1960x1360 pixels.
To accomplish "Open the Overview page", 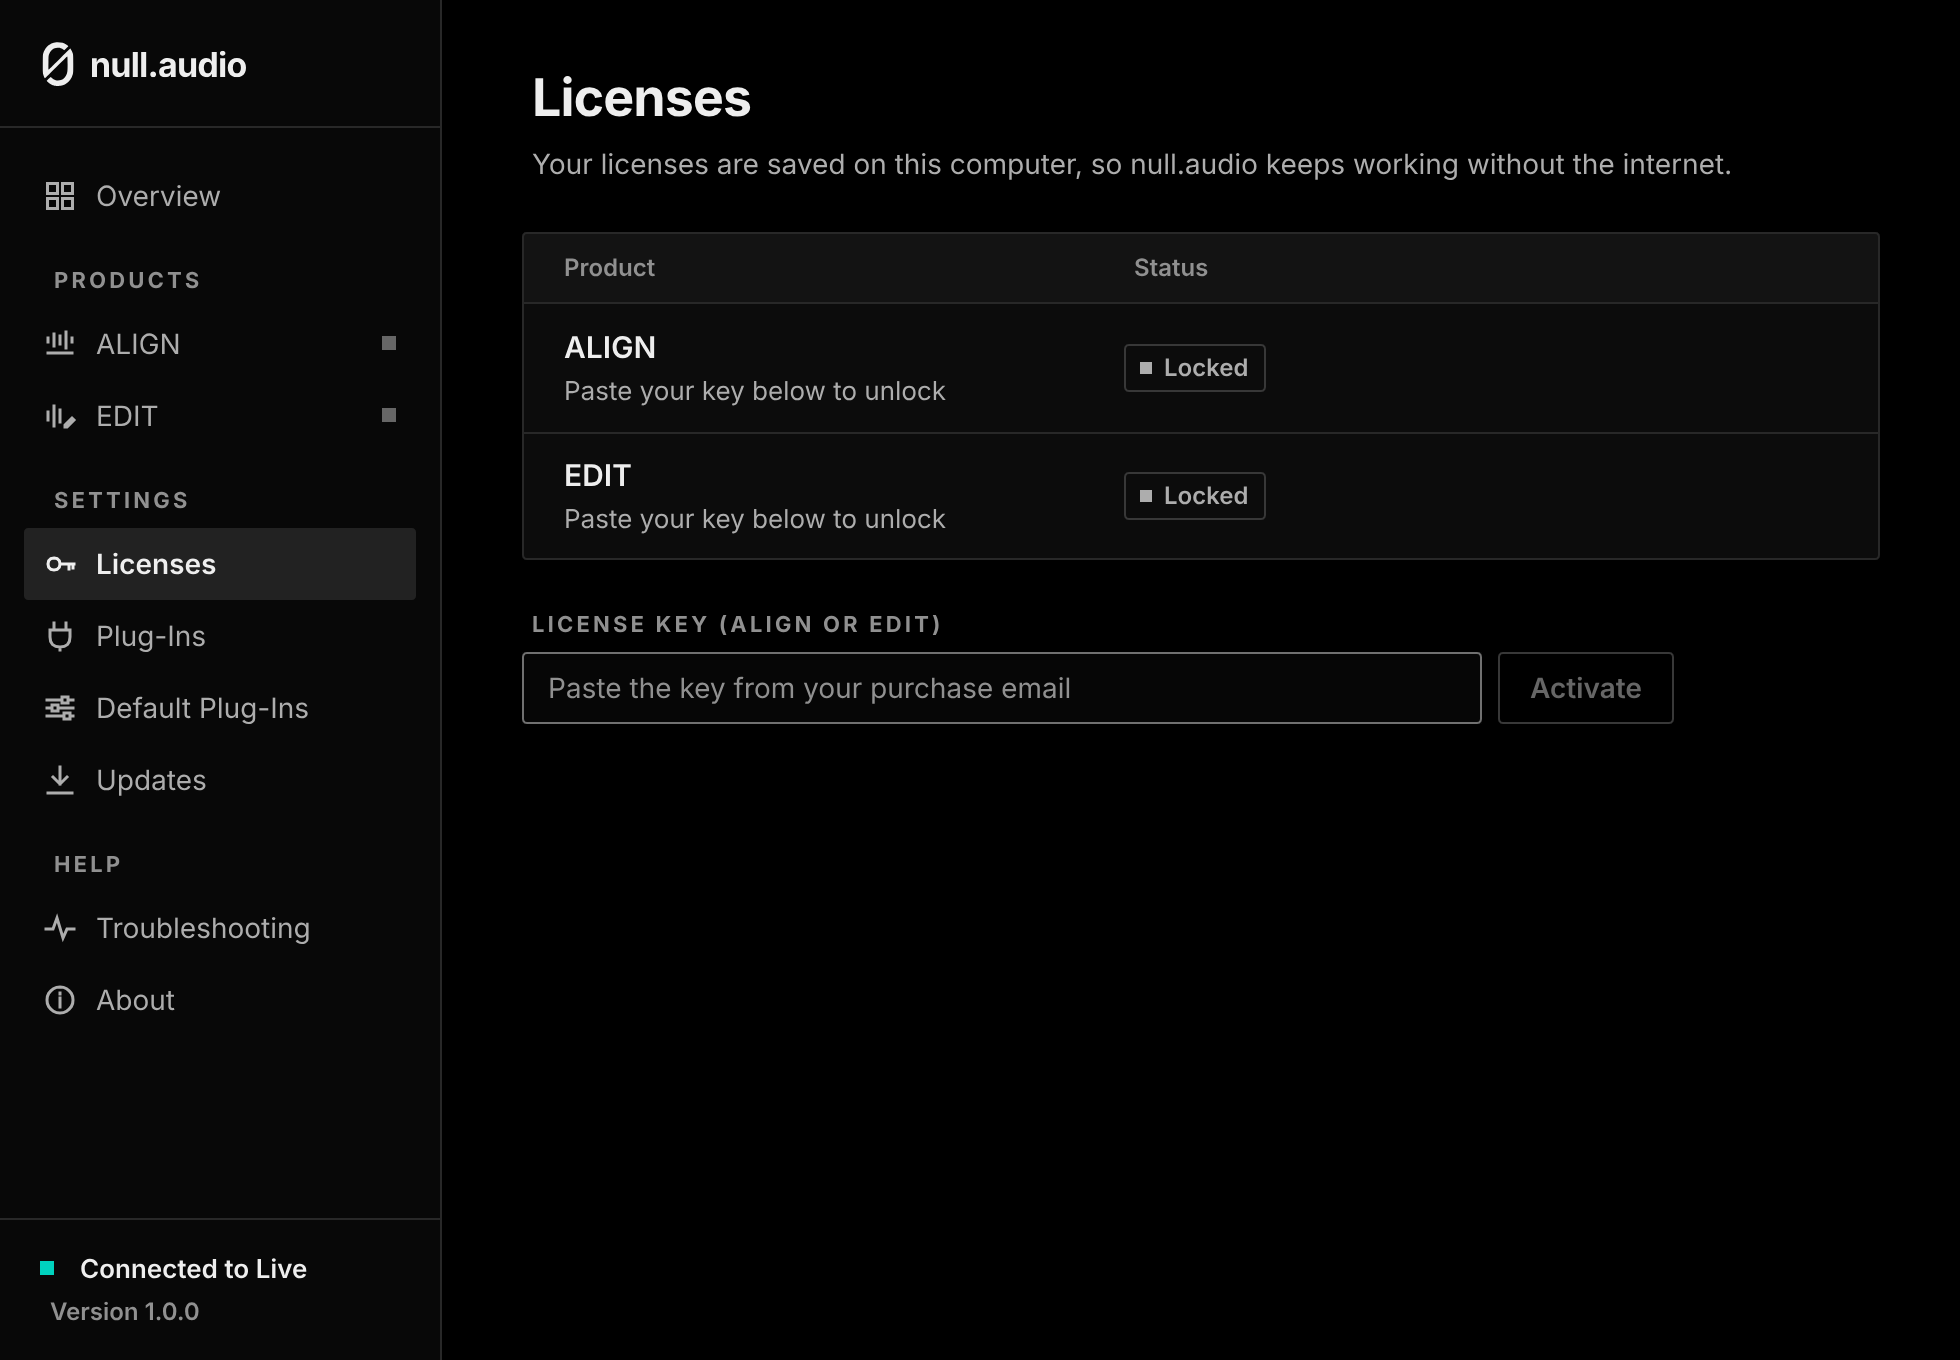I will click(x=220, y=196).
